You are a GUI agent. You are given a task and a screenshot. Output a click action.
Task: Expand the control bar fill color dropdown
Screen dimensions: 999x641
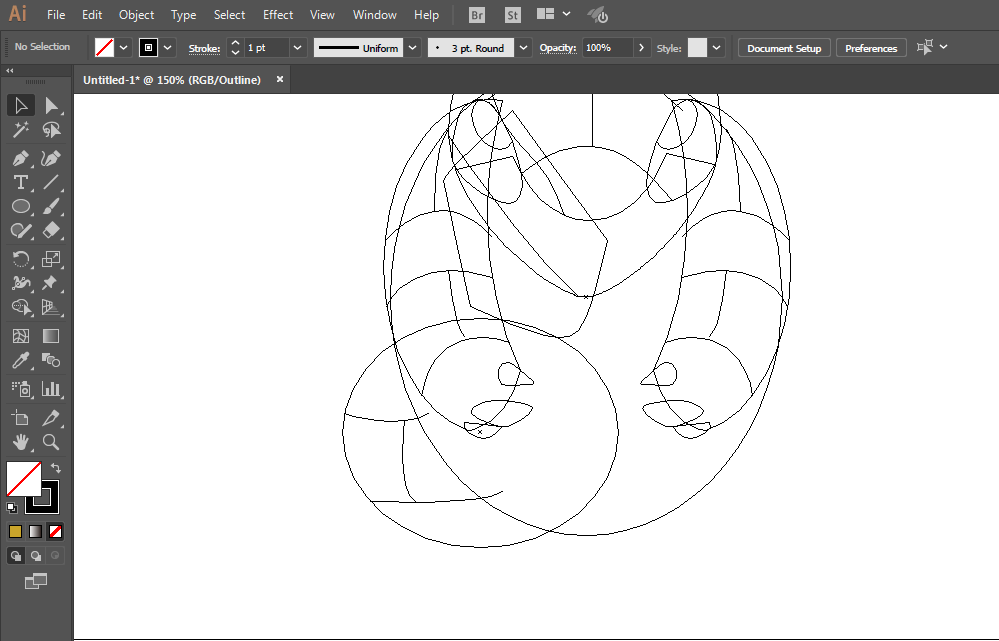(x=124, y=48)
